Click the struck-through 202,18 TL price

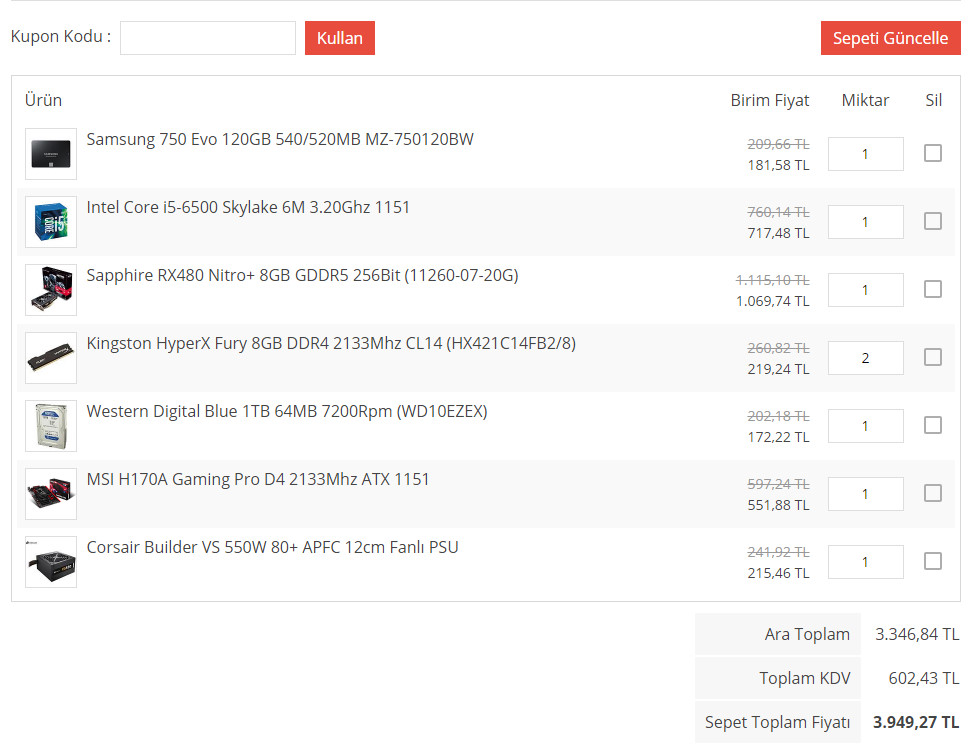778,416
